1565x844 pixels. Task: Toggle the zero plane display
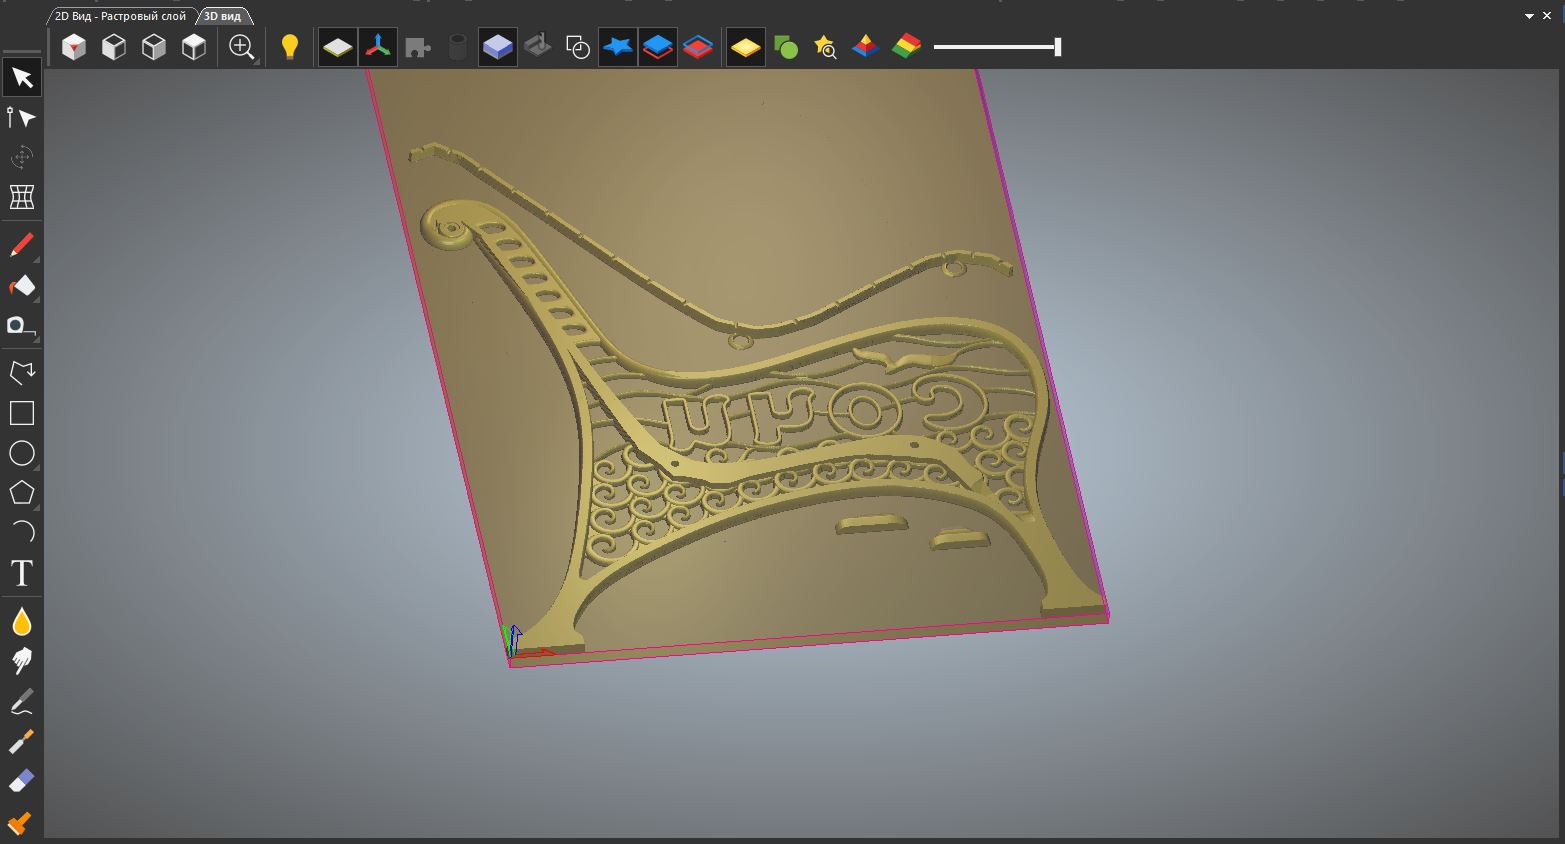[x=338, y=47]
